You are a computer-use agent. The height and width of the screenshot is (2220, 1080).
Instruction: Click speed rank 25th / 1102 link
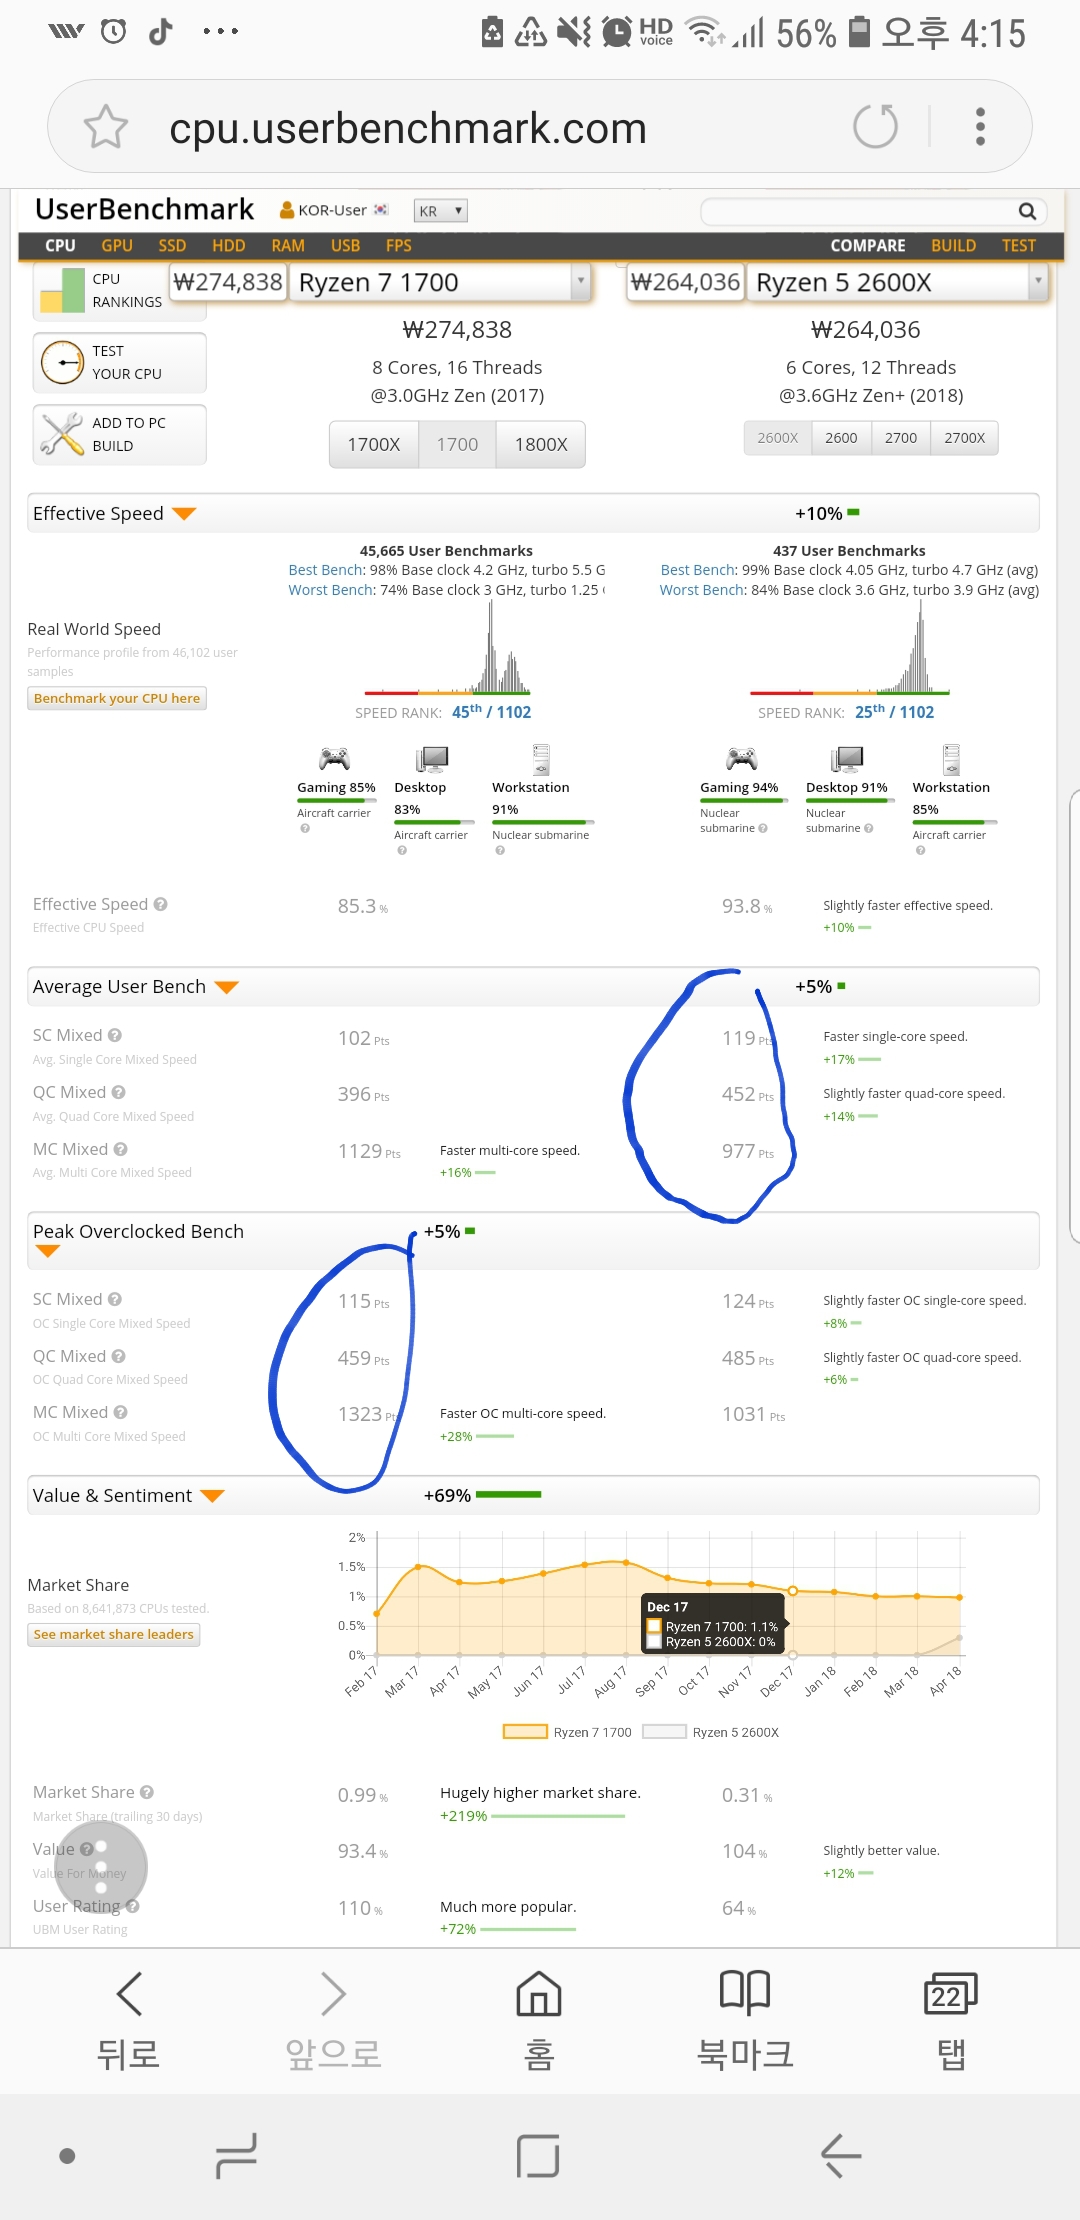point(894,712)
